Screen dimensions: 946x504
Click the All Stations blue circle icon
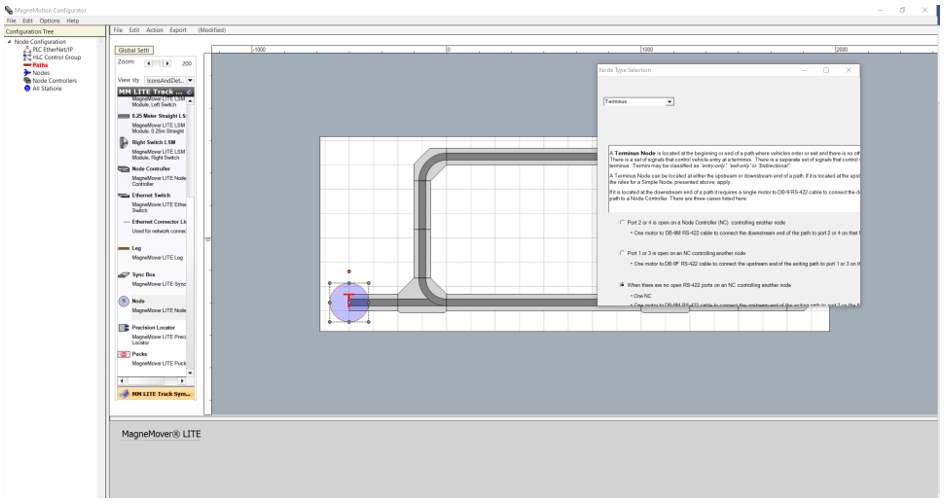pyautogui.click(x=27, y=88)
